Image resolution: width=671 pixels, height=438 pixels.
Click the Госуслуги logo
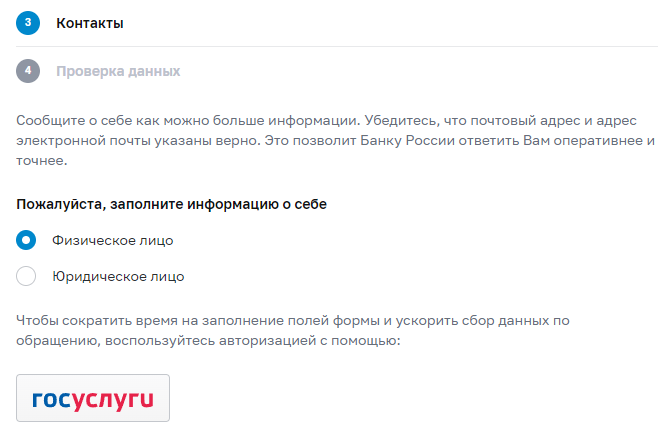point(93,399)
